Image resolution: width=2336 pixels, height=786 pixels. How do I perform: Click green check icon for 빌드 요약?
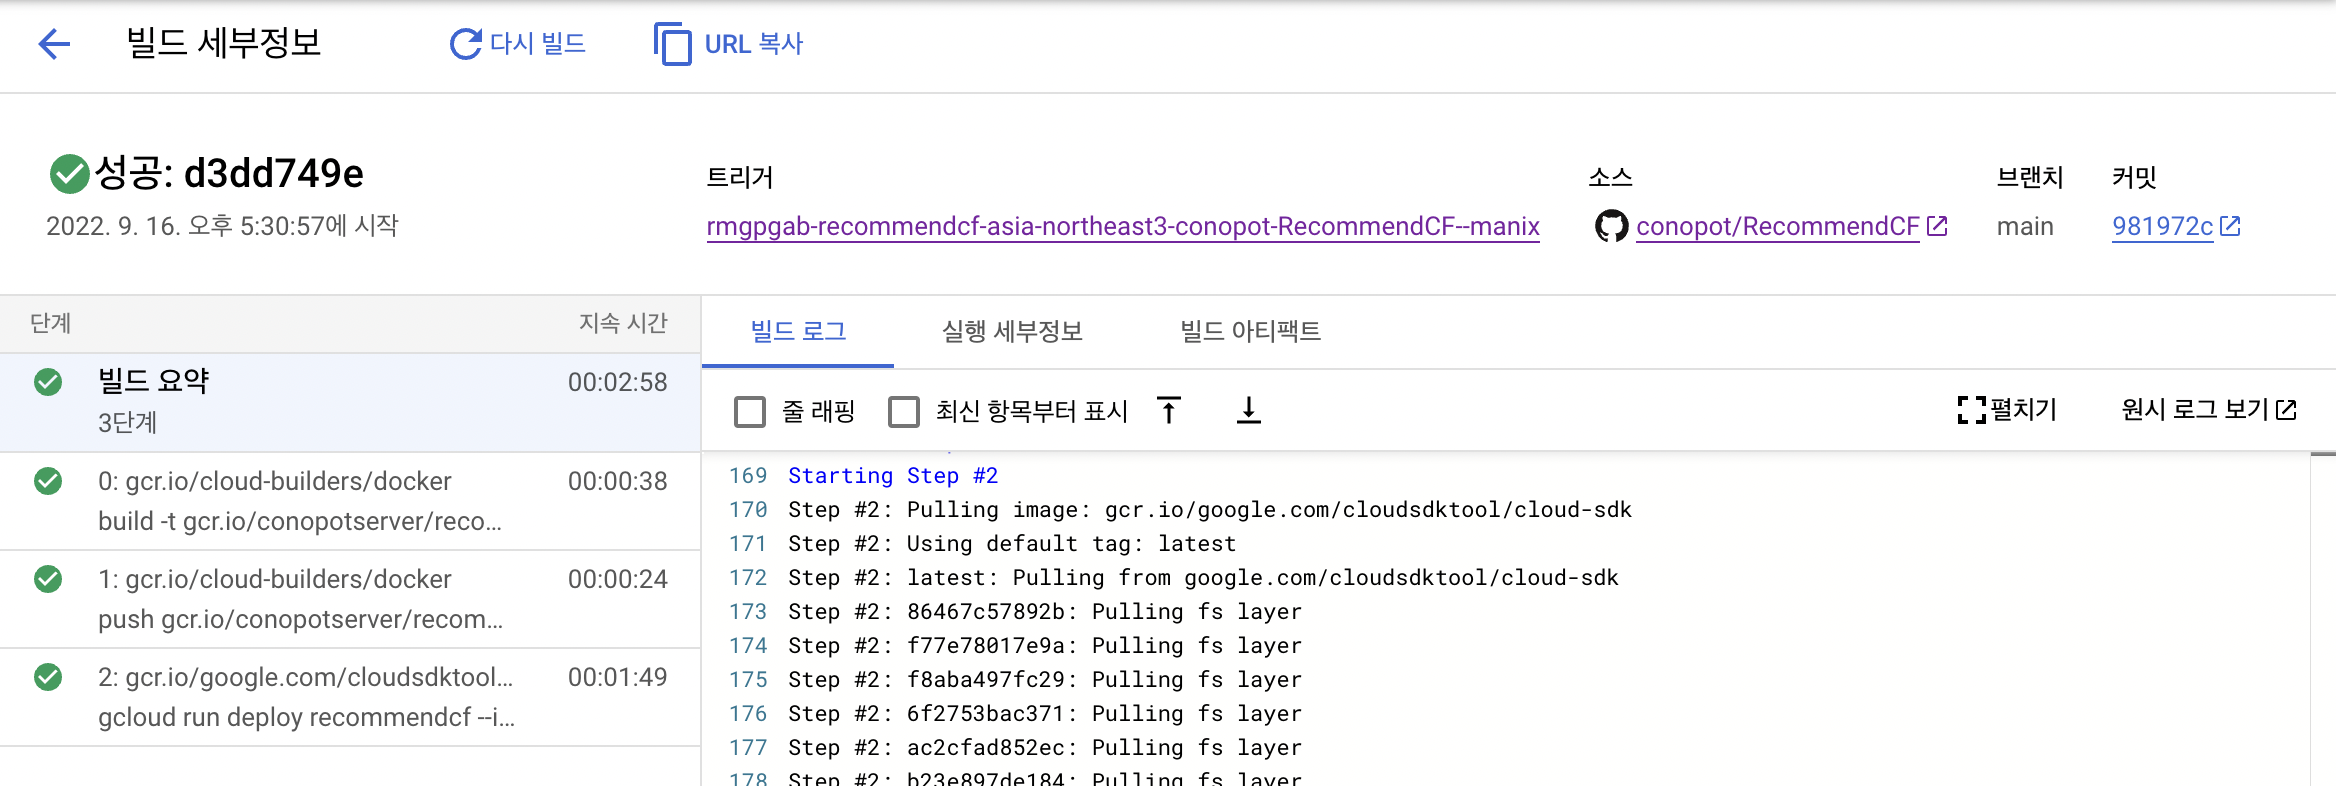click(x=48, y=382)
